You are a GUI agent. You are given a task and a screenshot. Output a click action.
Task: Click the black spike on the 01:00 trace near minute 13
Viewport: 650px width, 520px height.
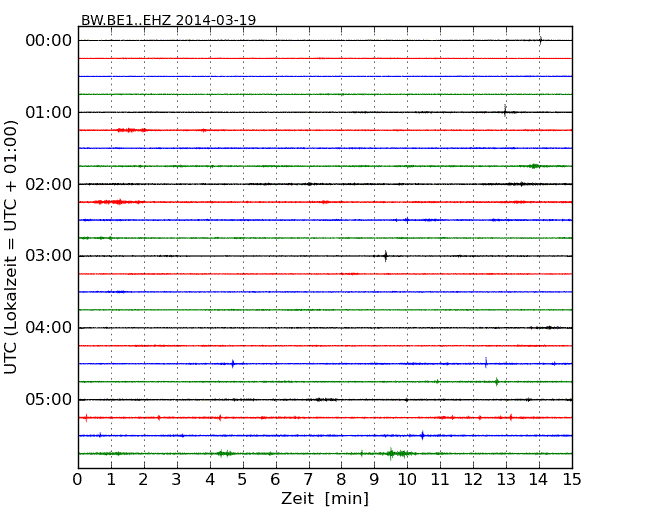tap(505, 111)
